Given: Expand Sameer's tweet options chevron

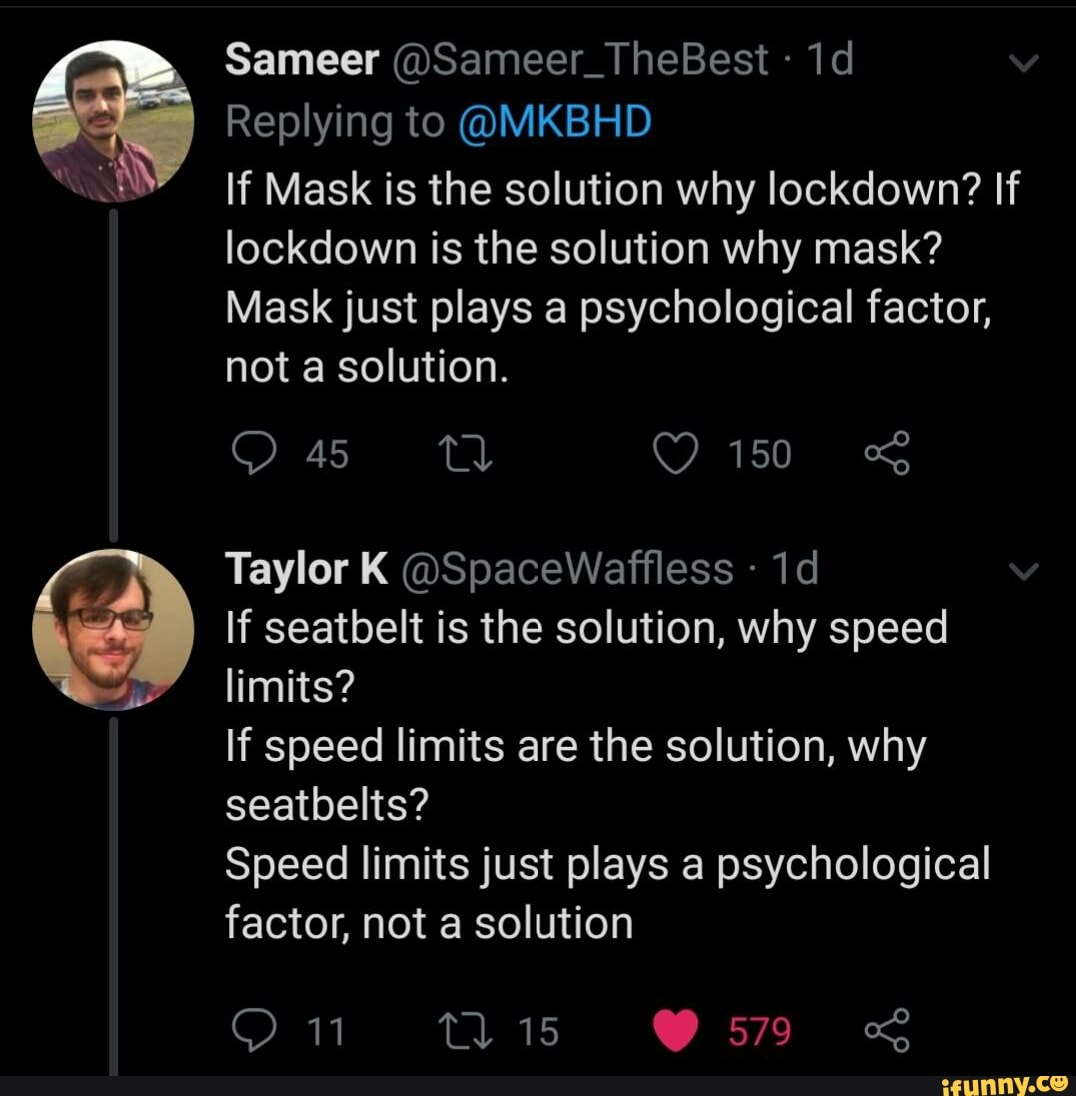Looking at the screenshot, I should coord(1022,62).
